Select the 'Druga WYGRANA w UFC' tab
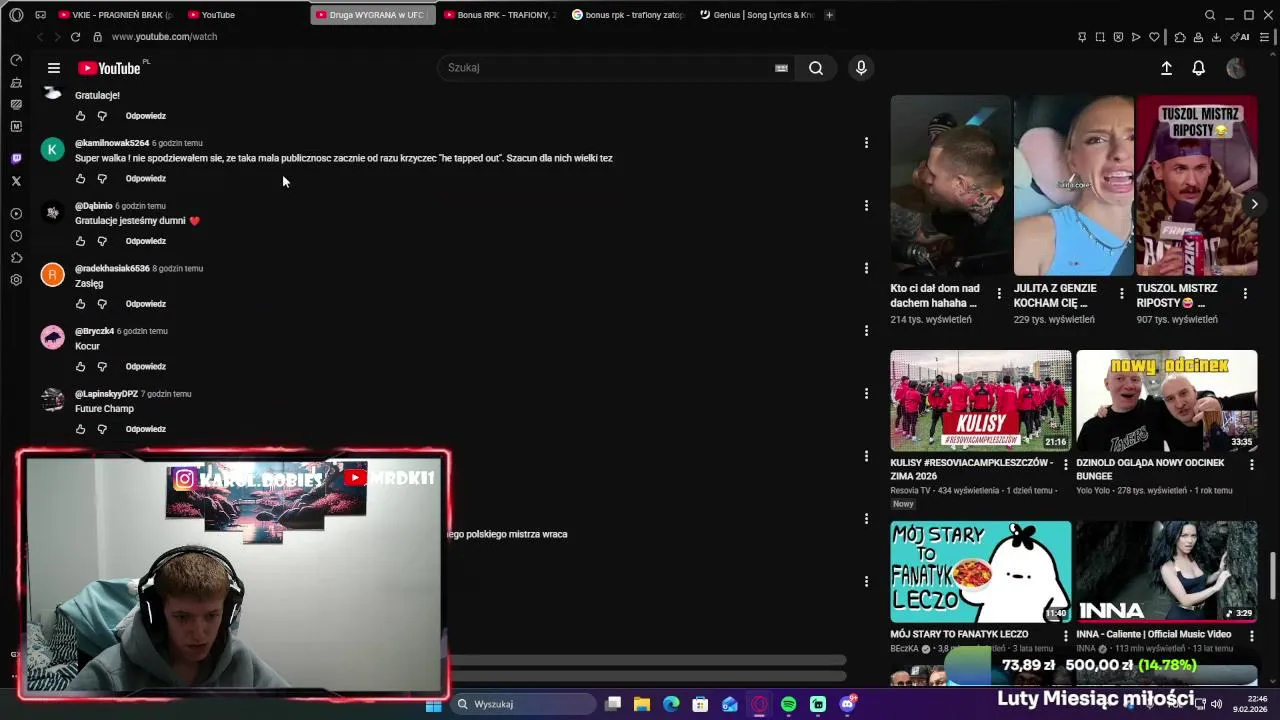 [373, 15]
